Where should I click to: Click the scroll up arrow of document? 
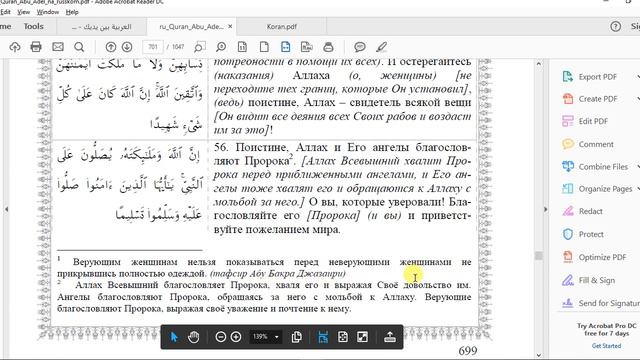[x=539, y=64]
